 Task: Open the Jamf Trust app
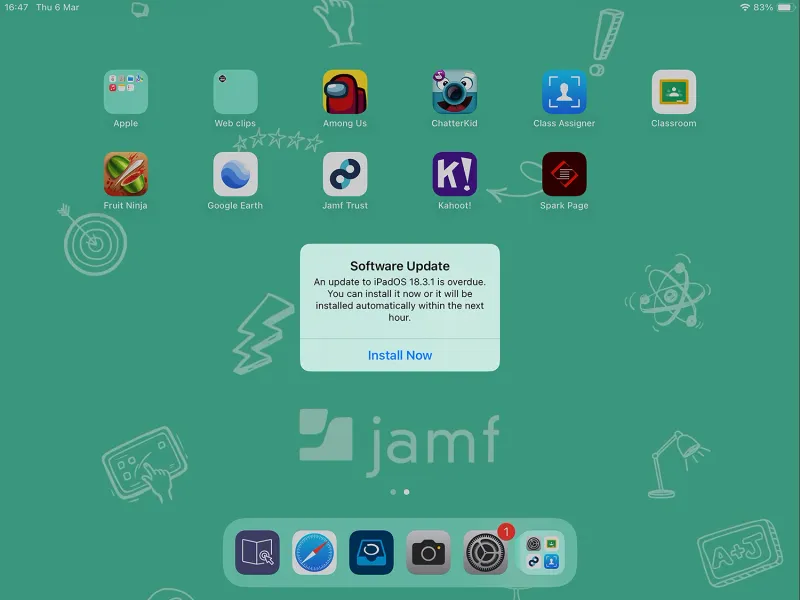point(345,174)
